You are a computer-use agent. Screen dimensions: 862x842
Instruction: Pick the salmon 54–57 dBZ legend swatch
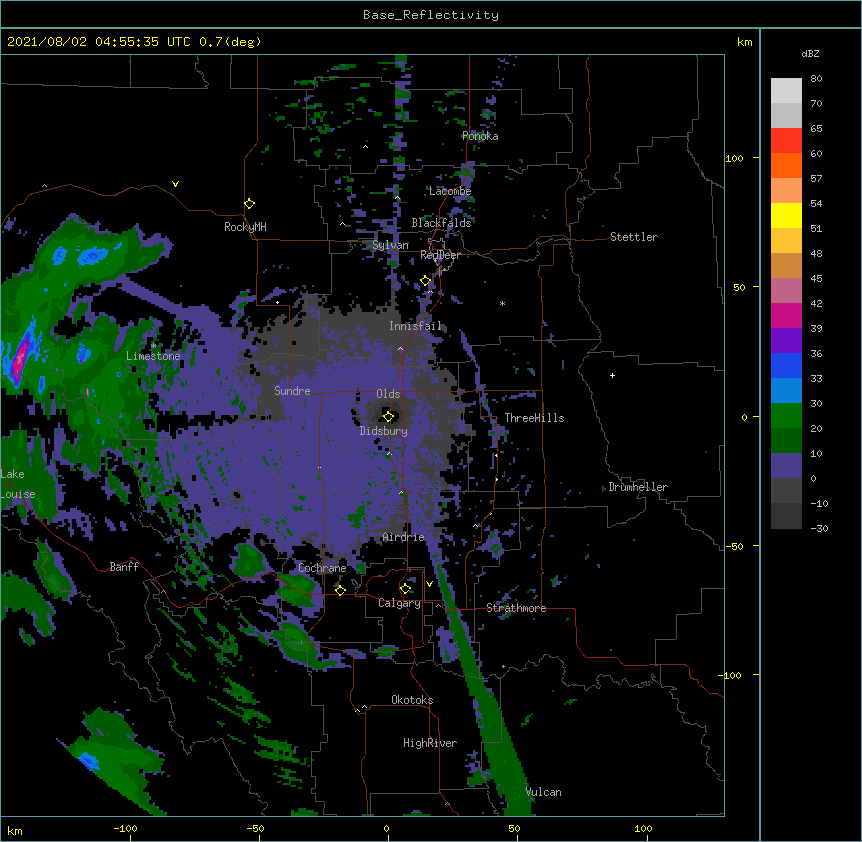786,191
